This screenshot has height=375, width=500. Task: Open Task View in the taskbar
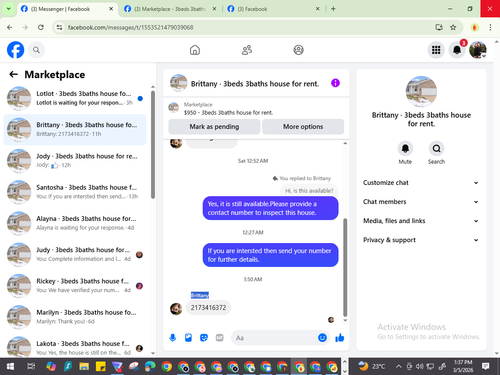(31, 367)
